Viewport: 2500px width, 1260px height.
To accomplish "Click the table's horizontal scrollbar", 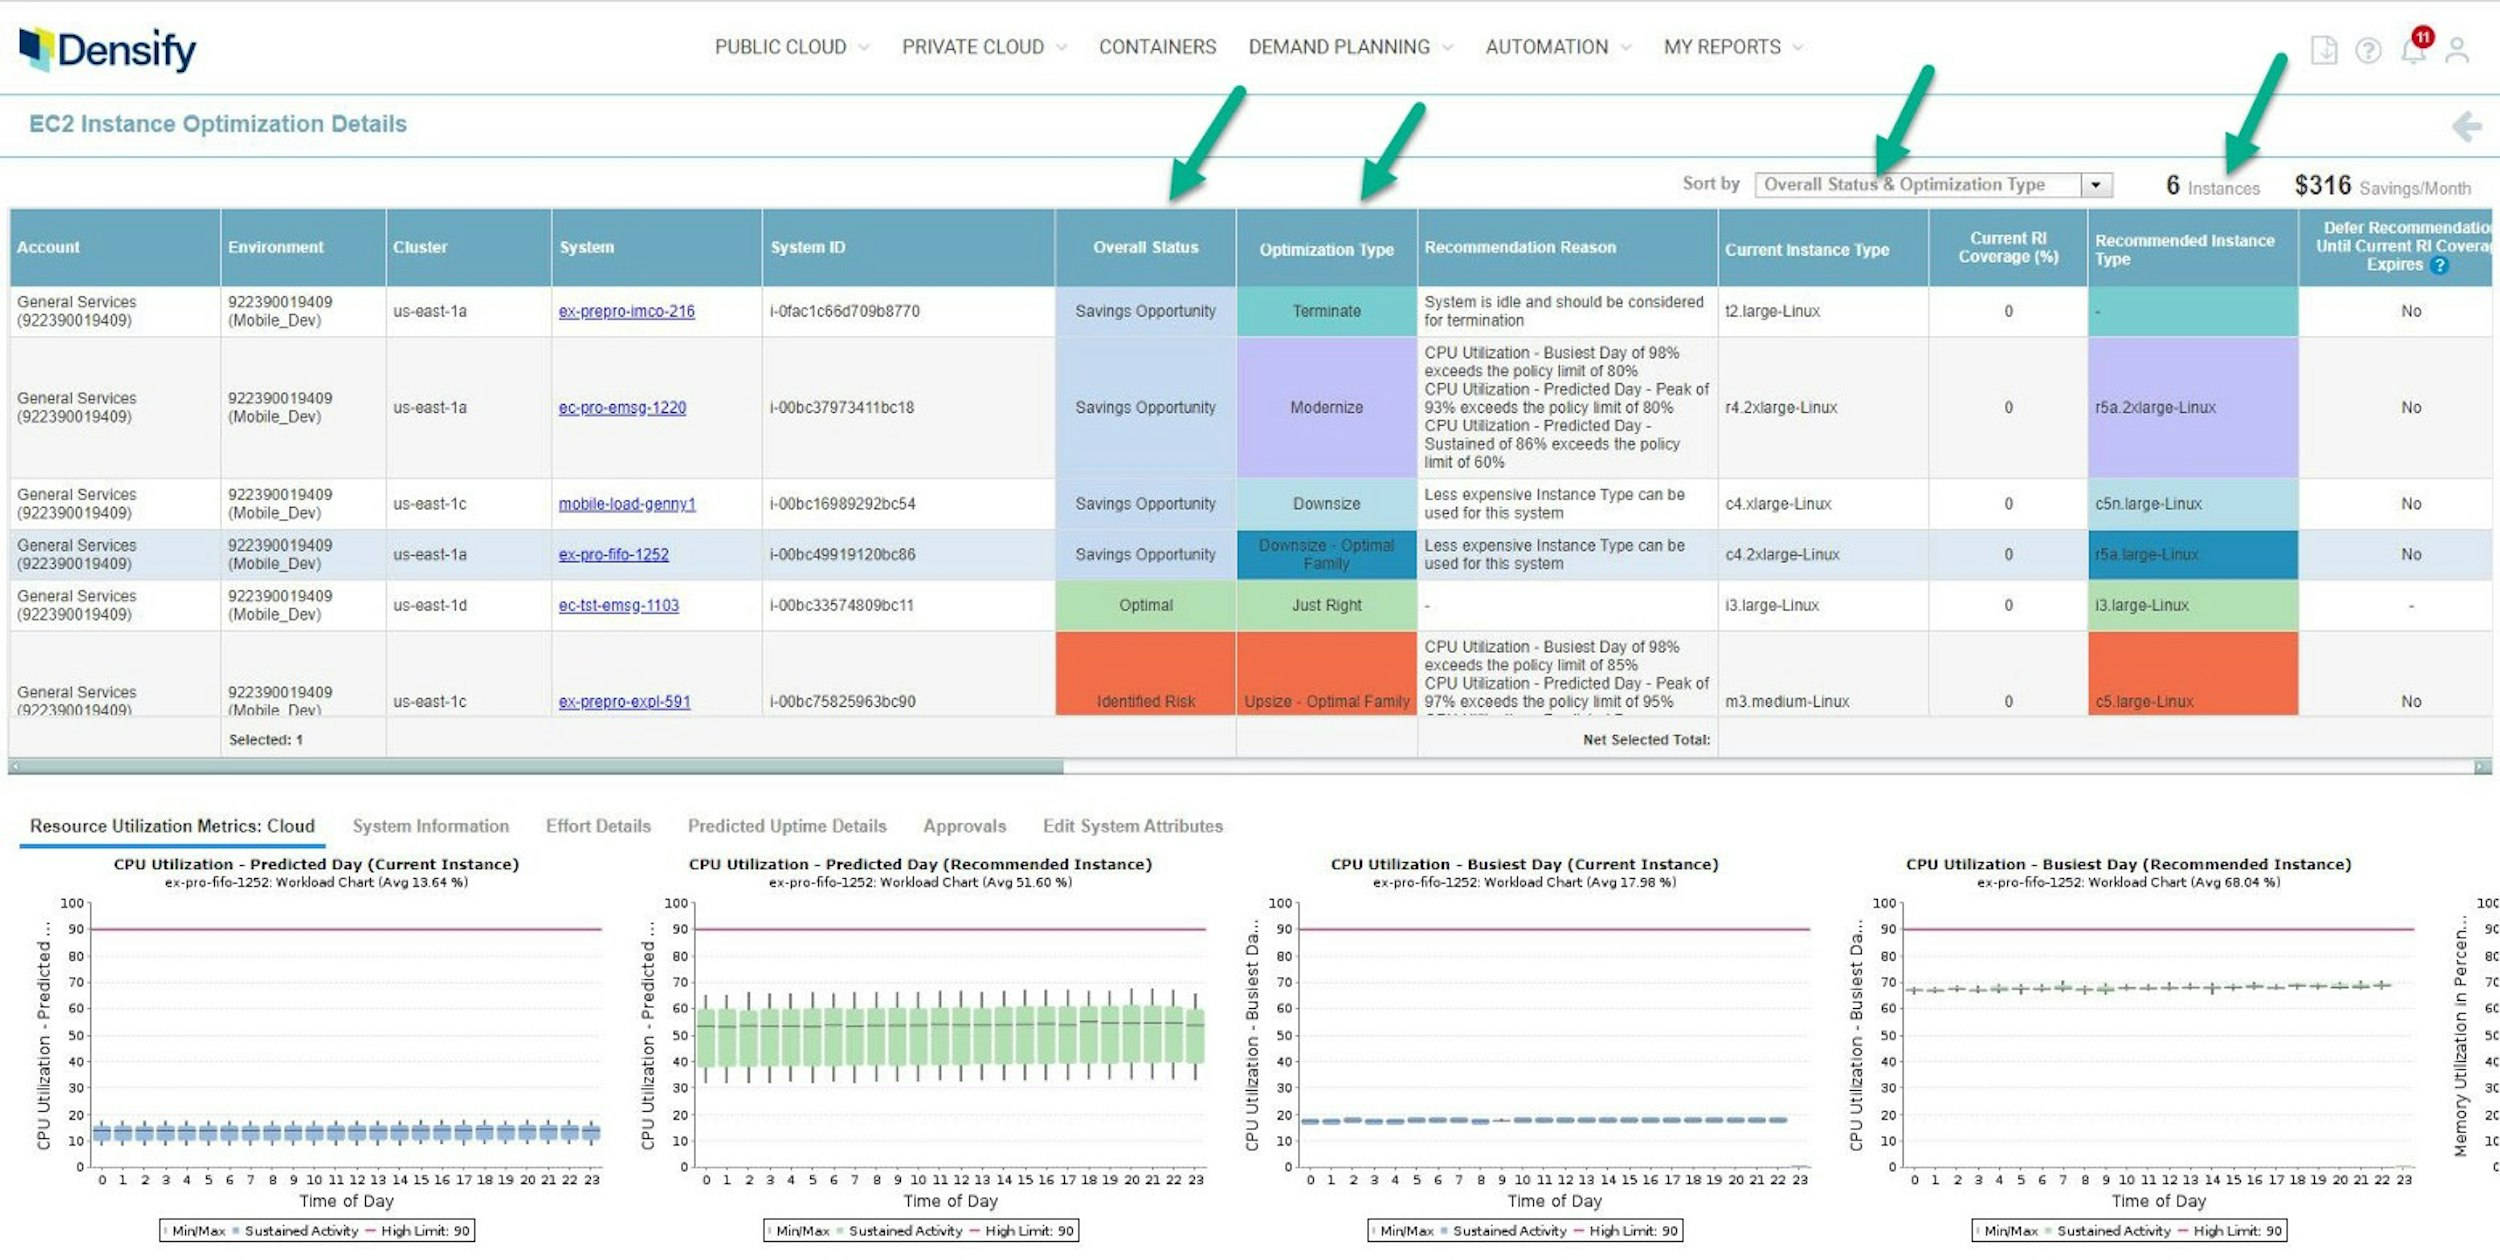I will coord(537,766).
